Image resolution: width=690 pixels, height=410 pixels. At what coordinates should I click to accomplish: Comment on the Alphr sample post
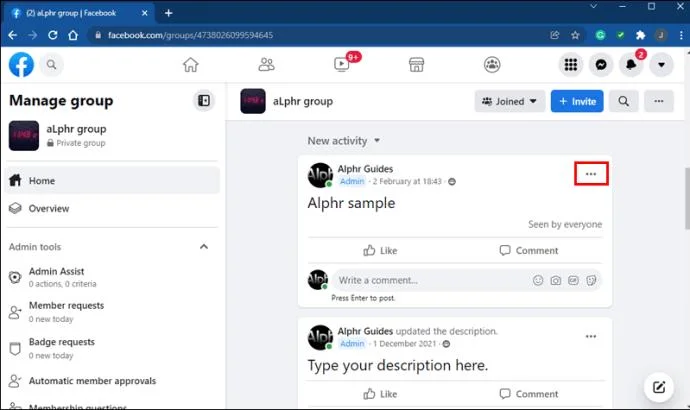pyautogui.click(x=529, y=250)
